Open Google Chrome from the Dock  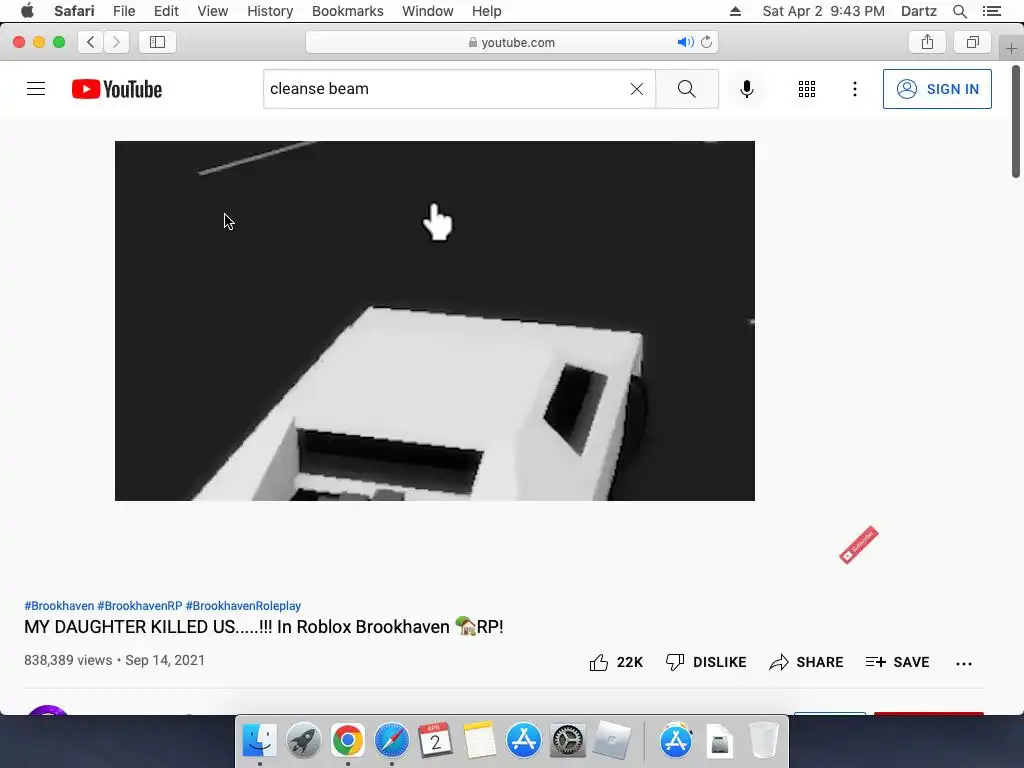coord(347,741)
